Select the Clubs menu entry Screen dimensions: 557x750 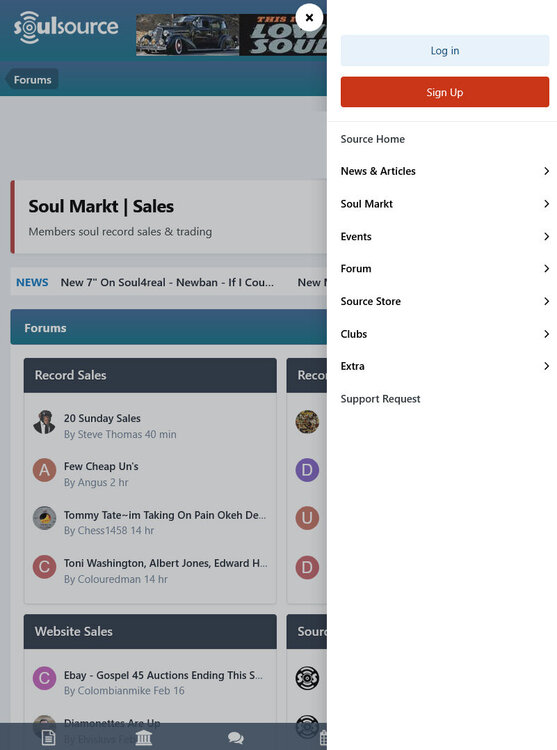353,334
